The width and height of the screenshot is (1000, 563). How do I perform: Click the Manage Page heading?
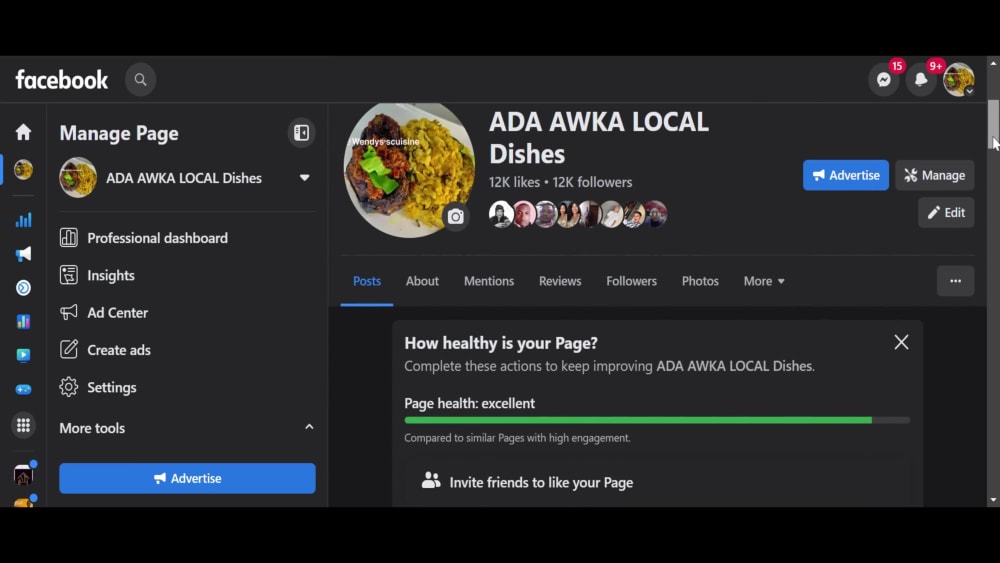[x=119, y=133]
